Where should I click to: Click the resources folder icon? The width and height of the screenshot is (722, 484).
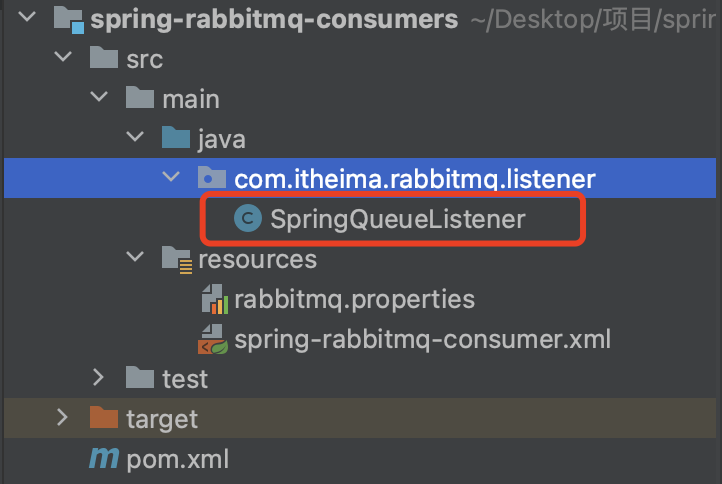click(x=177, y=260)
